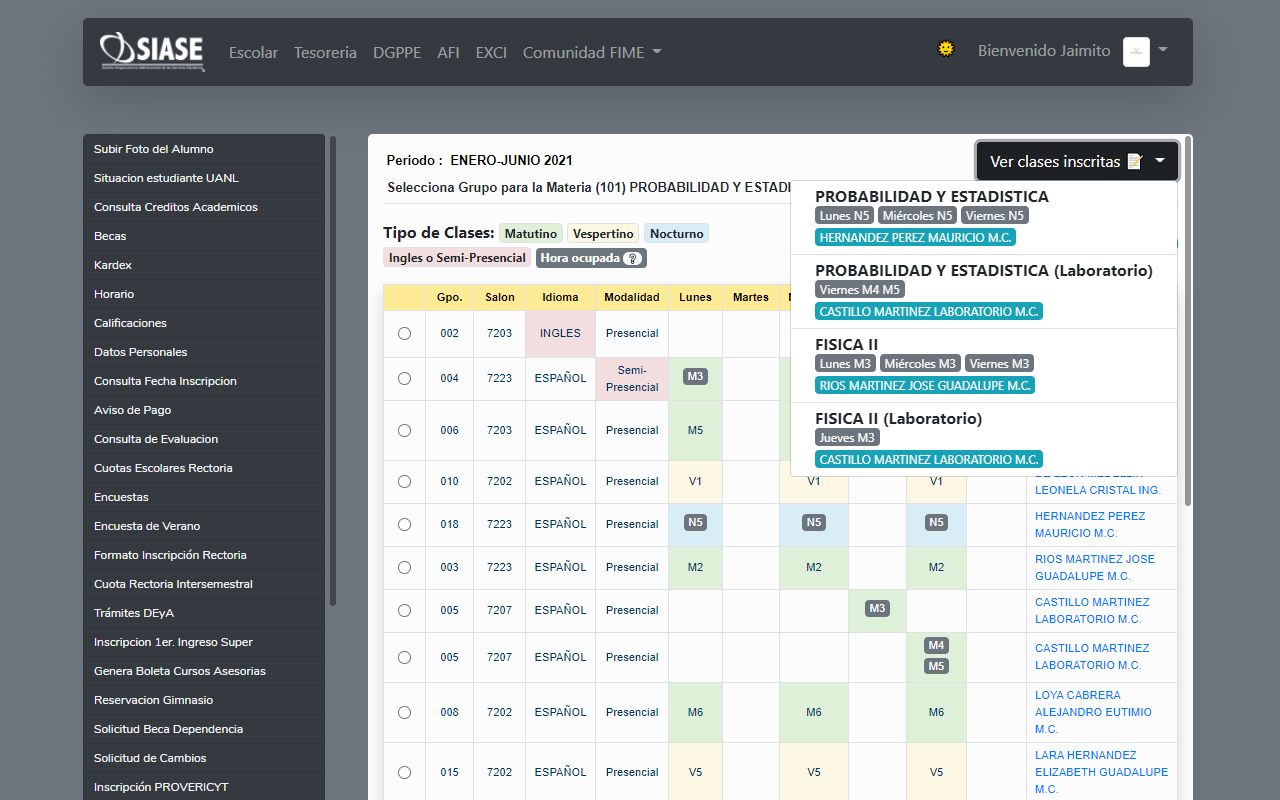Open Solicitud Beca Dependencia
Viewport: 1280px width, 800px height.
(204, 729)
